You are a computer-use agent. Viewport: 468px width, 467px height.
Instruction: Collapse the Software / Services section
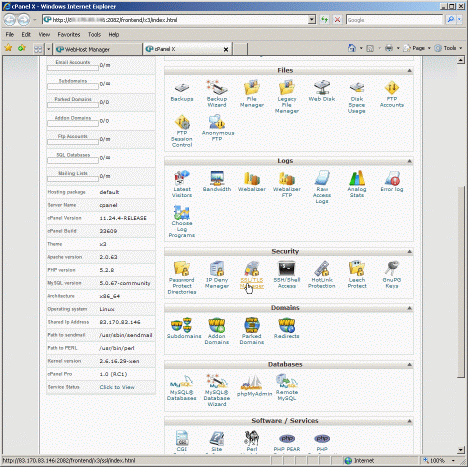click(409, 421)
